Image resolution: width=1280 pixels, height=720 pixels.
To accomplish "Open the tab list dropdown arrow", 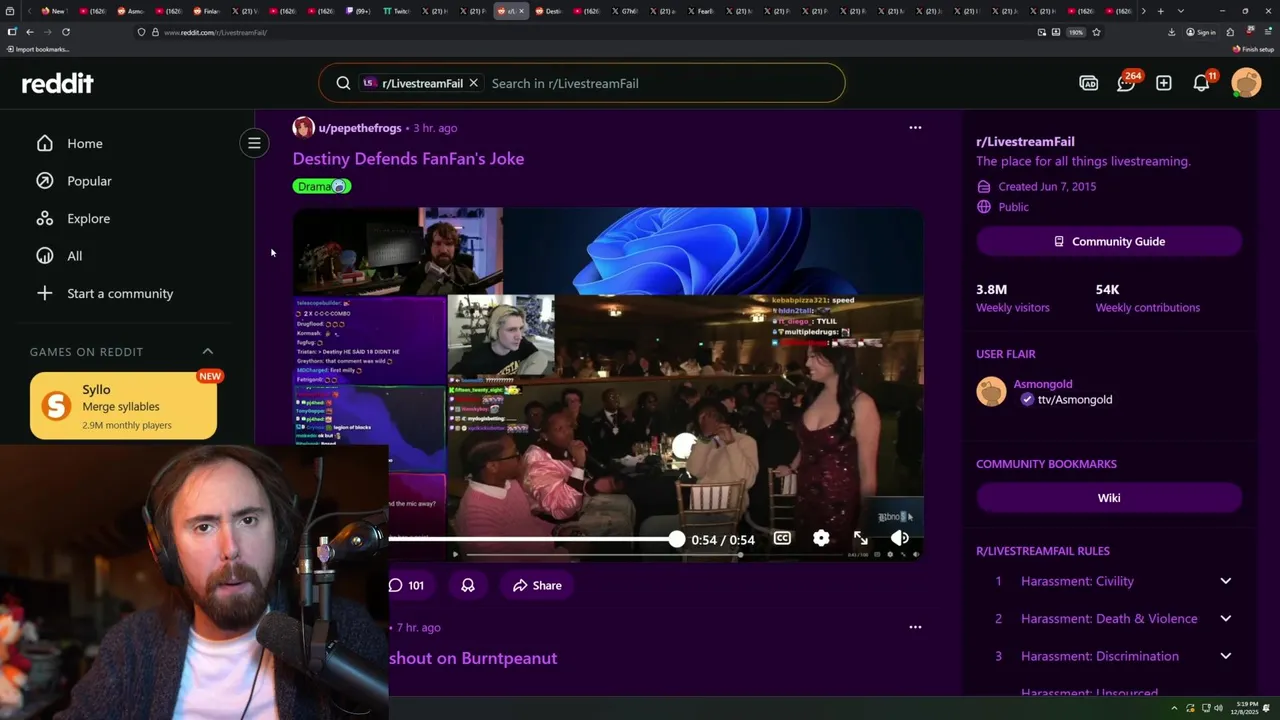I will [x=1181, y=11].
